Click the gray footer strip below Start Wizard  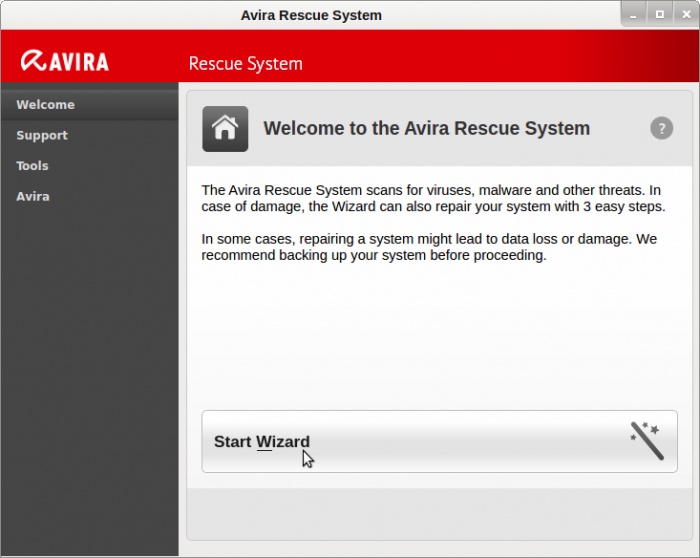[x=439, y=513]
